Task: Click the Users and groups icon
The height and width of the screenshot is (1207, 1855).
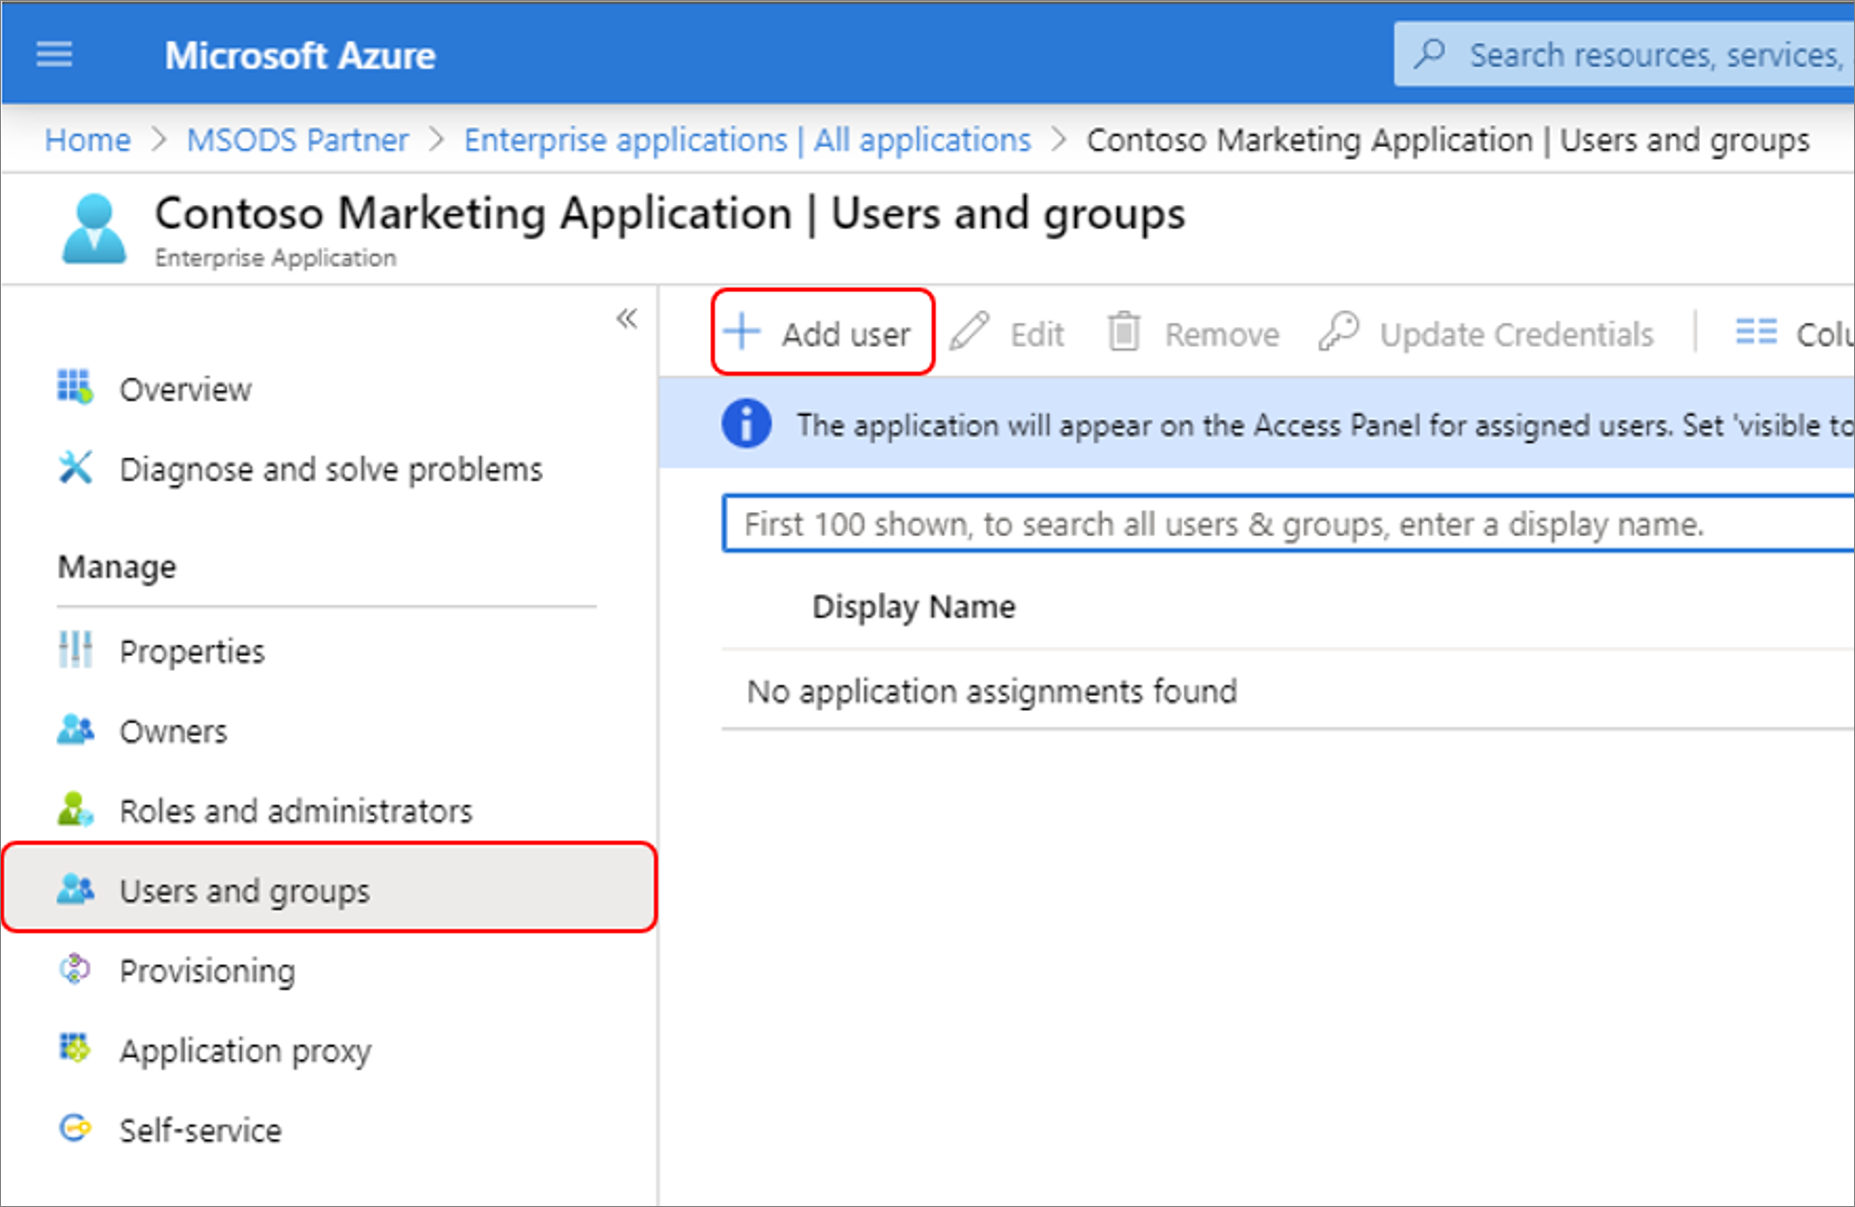Action: [75, 888]
